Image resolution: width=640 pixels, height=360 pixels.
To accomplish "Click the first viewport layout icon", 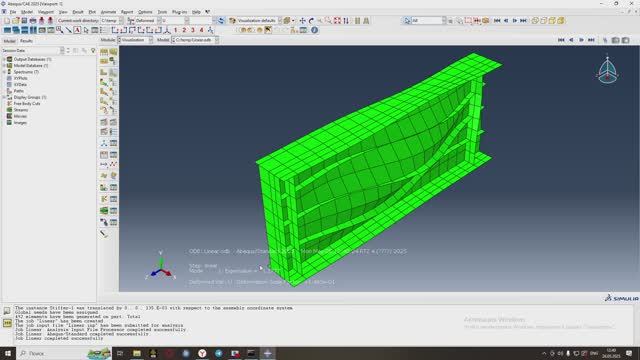I will point(7,30).
